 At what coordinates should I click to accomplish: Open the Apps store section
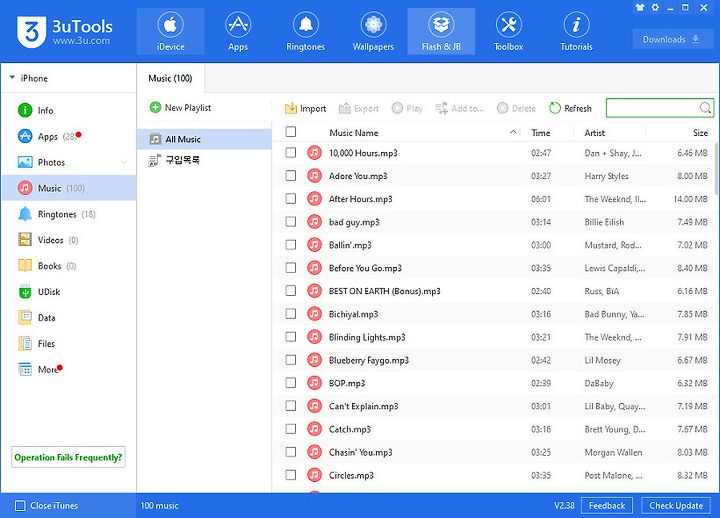point(238,31)
